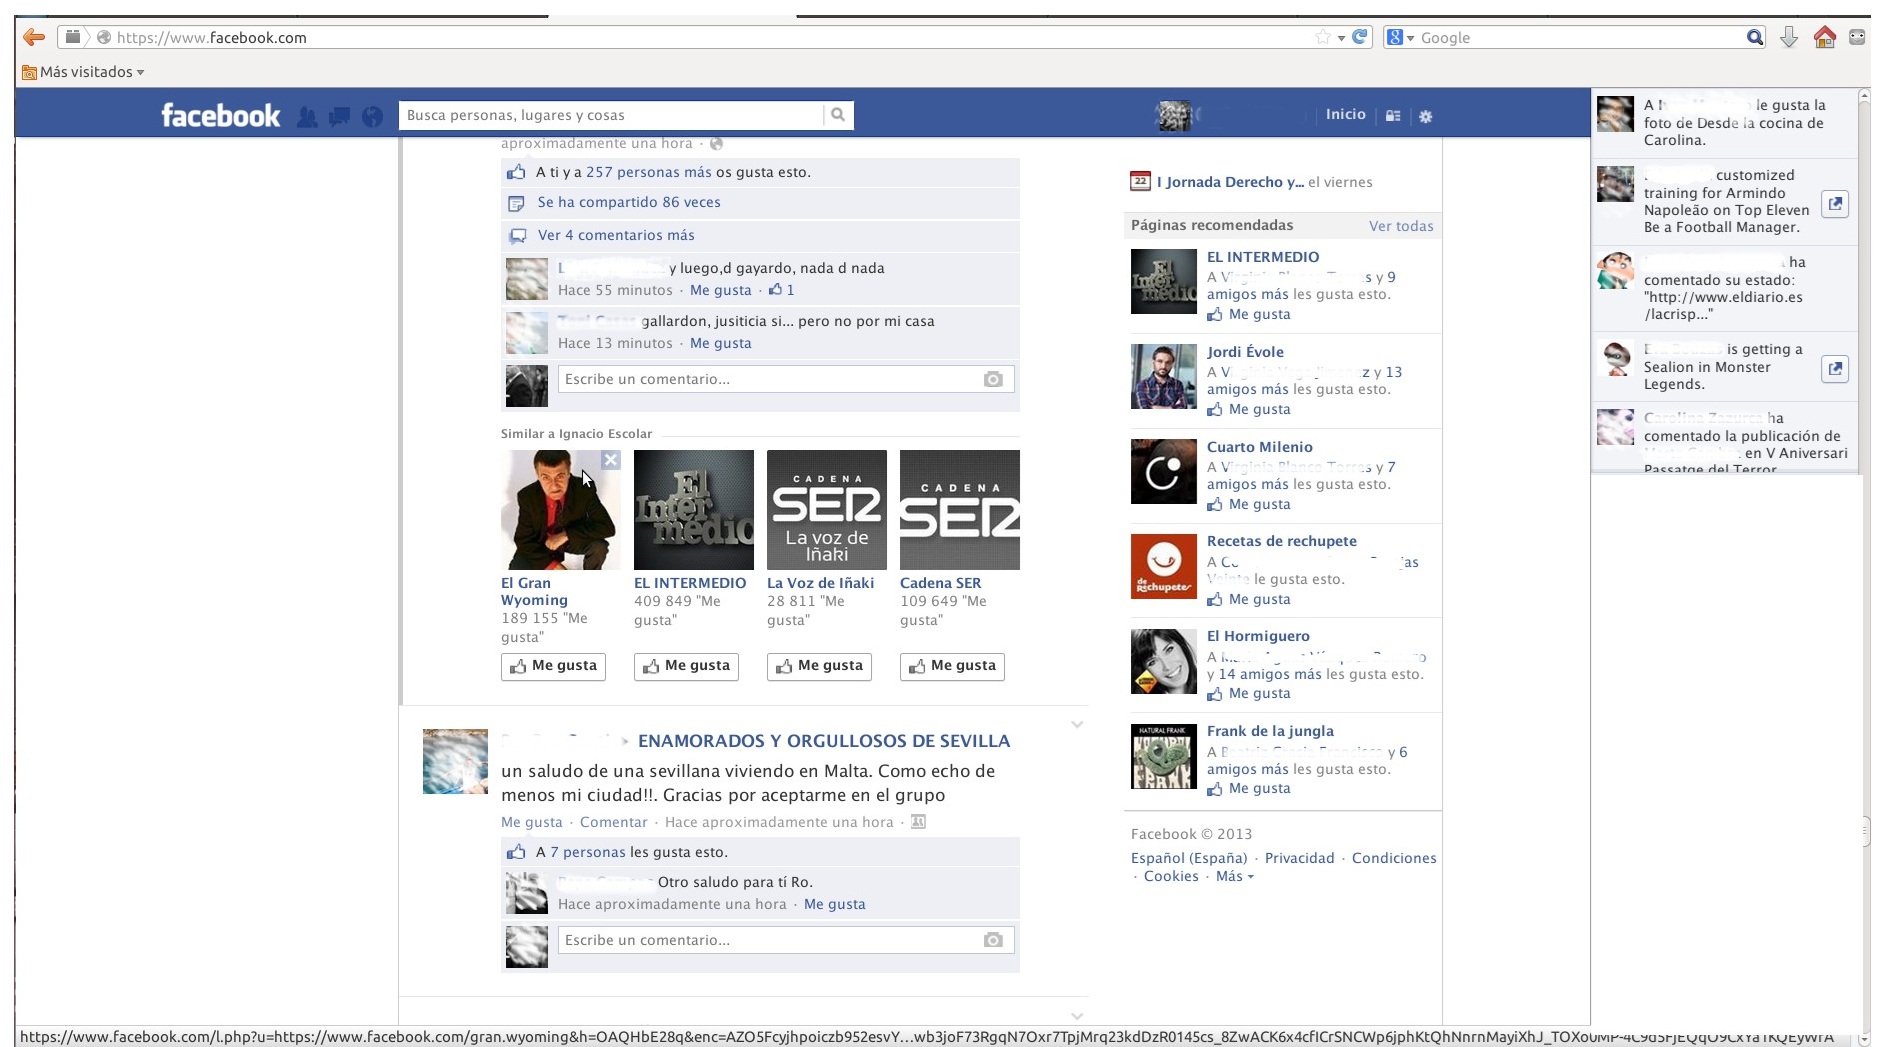1885x1047 pixels.
Task: Reload the page with the refresh icon
Action: [1360, 37]
